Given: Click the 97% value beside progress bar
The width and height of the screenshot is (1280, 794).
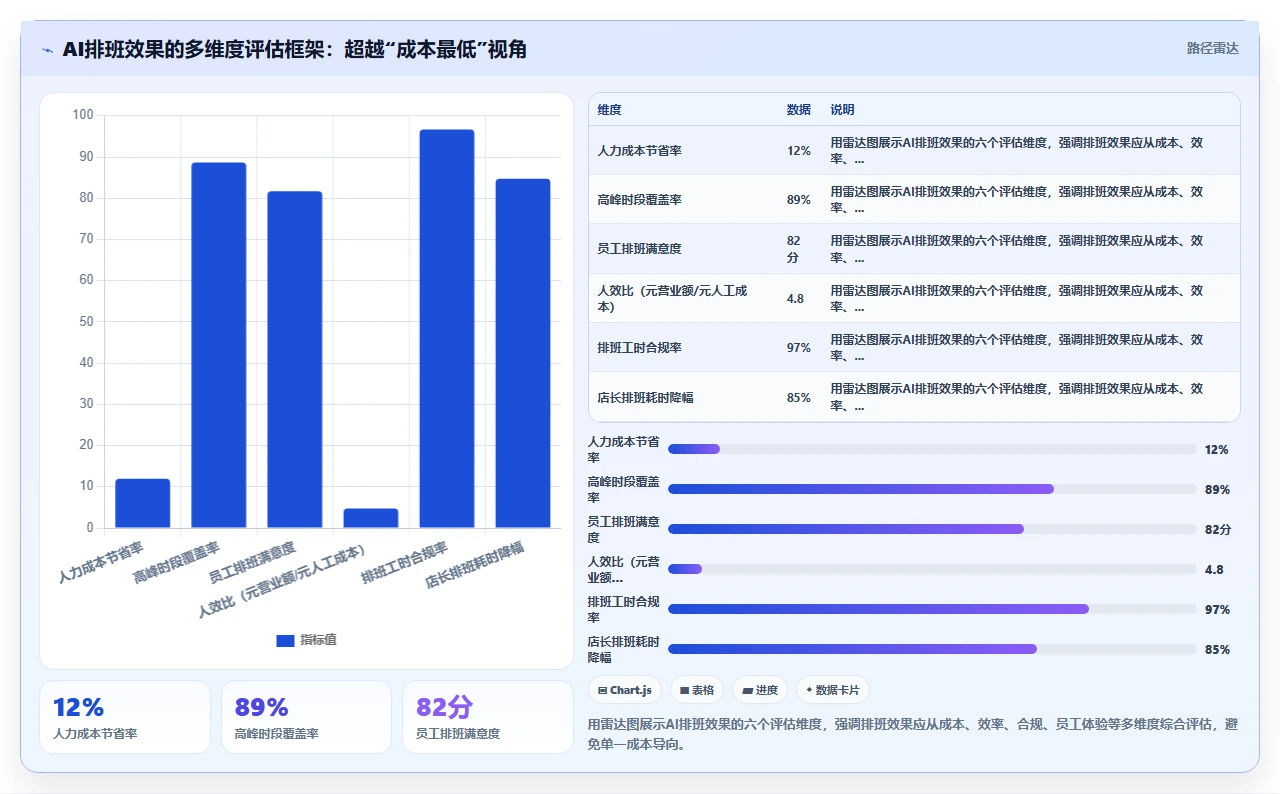Looking at the screenshot, I should pos(1217,610).
